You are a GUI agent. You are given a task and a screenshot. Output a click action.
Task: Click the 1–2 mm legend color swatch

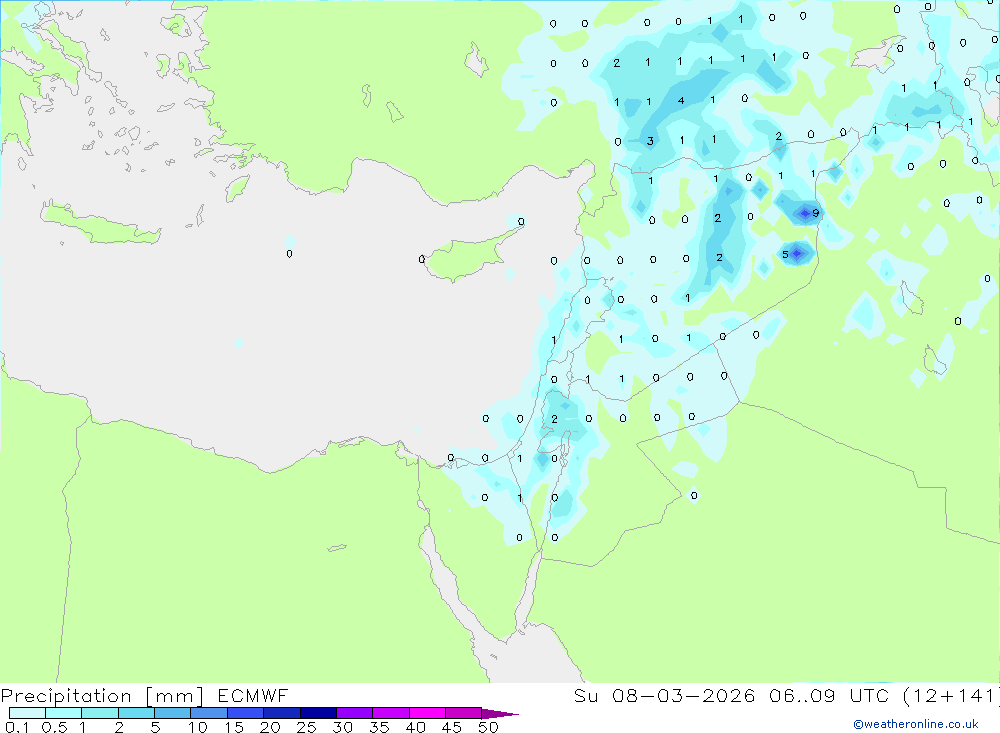(x=99, y=713)
